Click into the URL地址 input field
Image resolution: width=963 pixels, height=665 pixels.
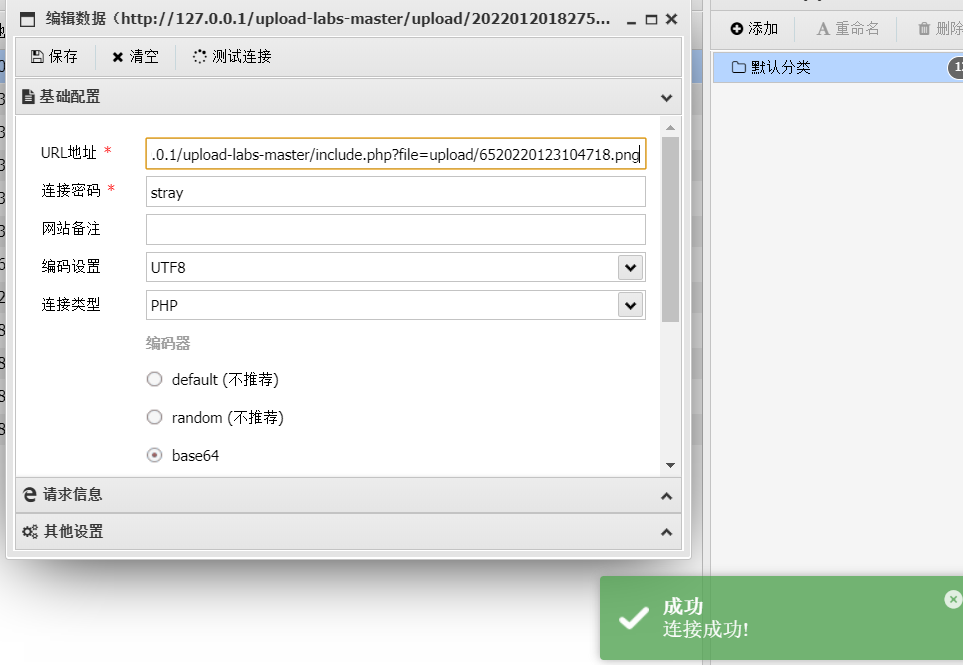(396, 154)
